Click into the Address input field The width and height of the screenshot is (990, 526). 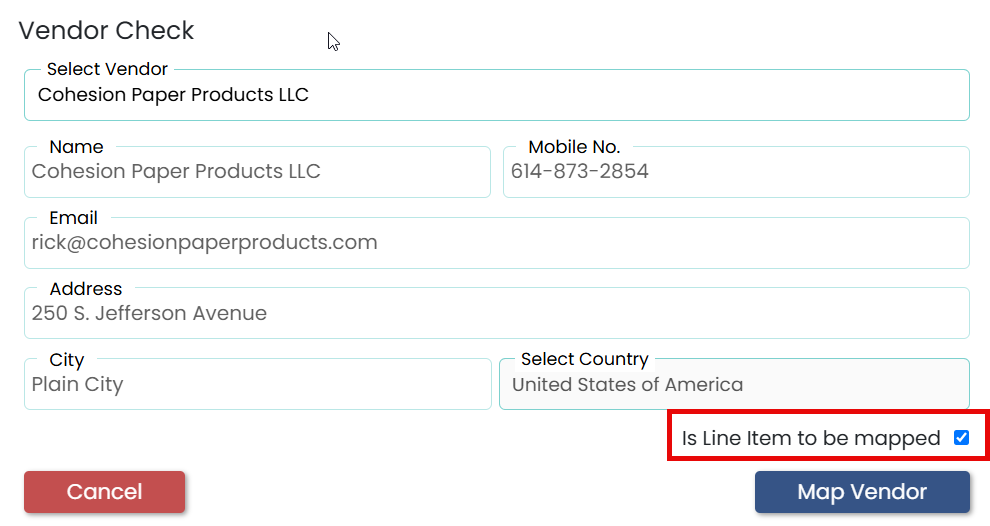point(496,314)
